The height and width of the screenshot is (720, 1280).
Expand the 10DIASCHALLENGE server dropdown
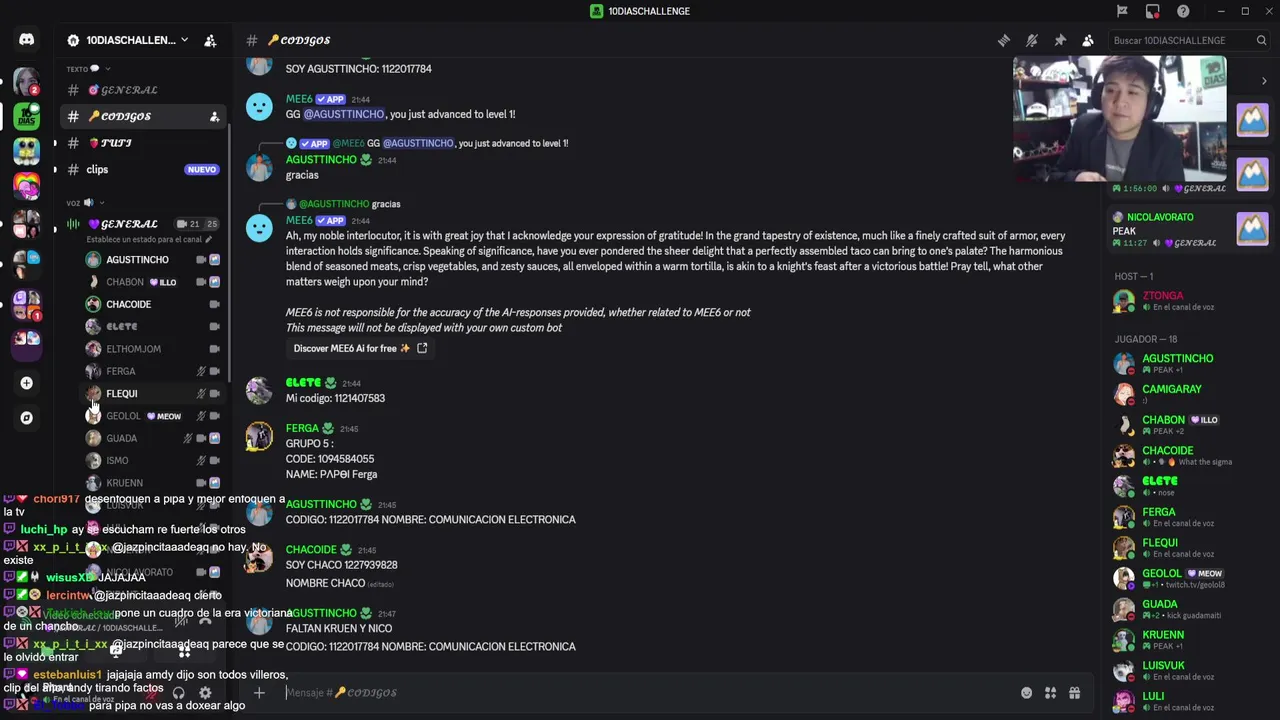click(184, 40)
